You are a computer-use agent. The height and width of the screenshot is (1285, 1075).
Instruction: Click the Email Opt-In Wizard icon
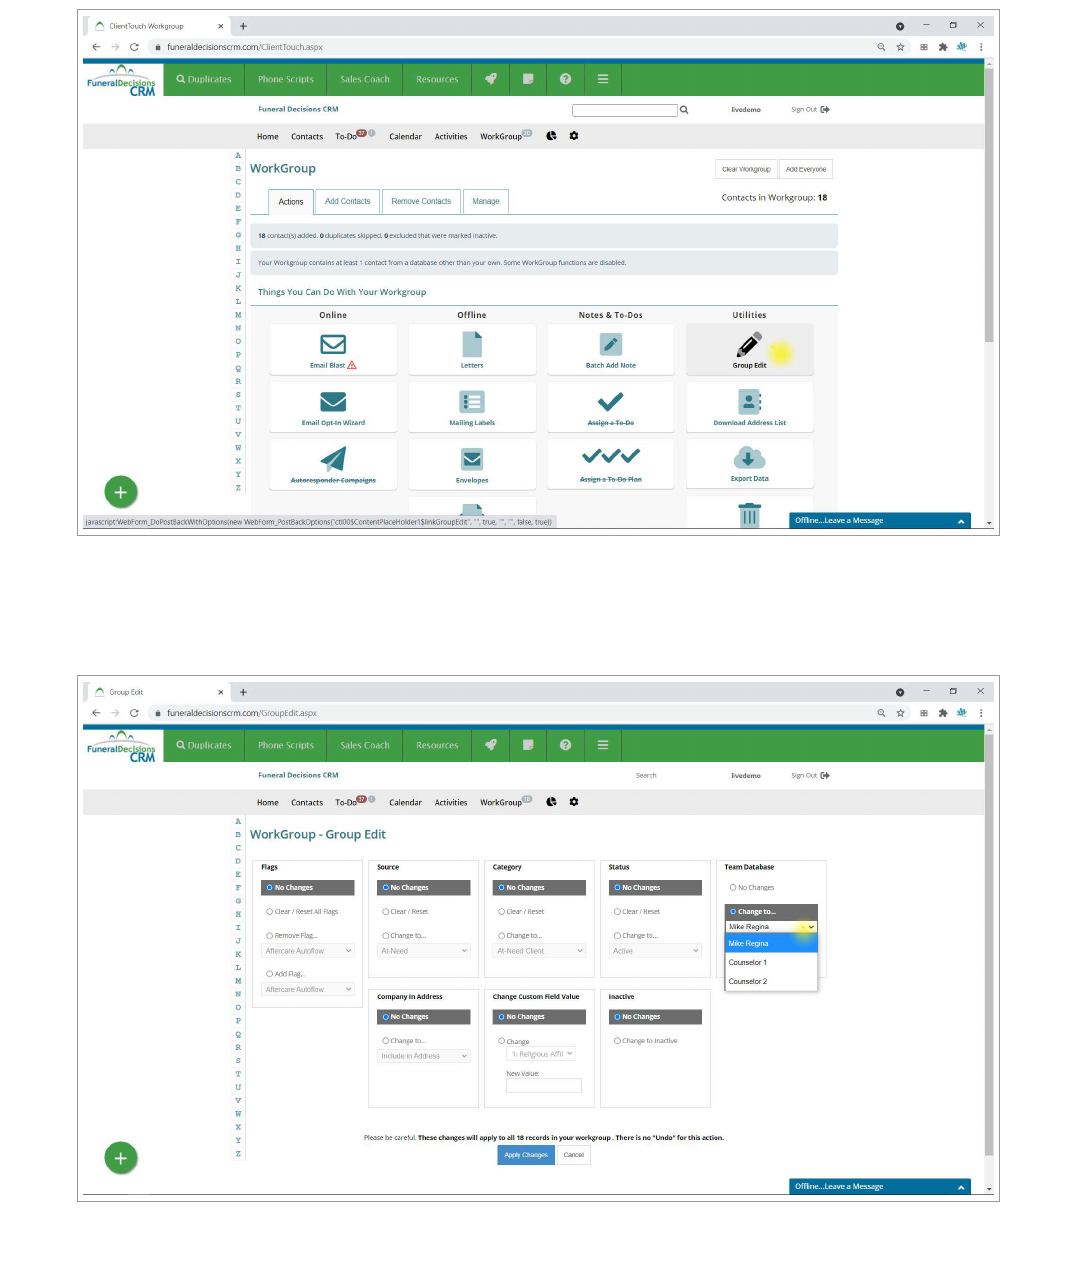(x=333, y=402)
